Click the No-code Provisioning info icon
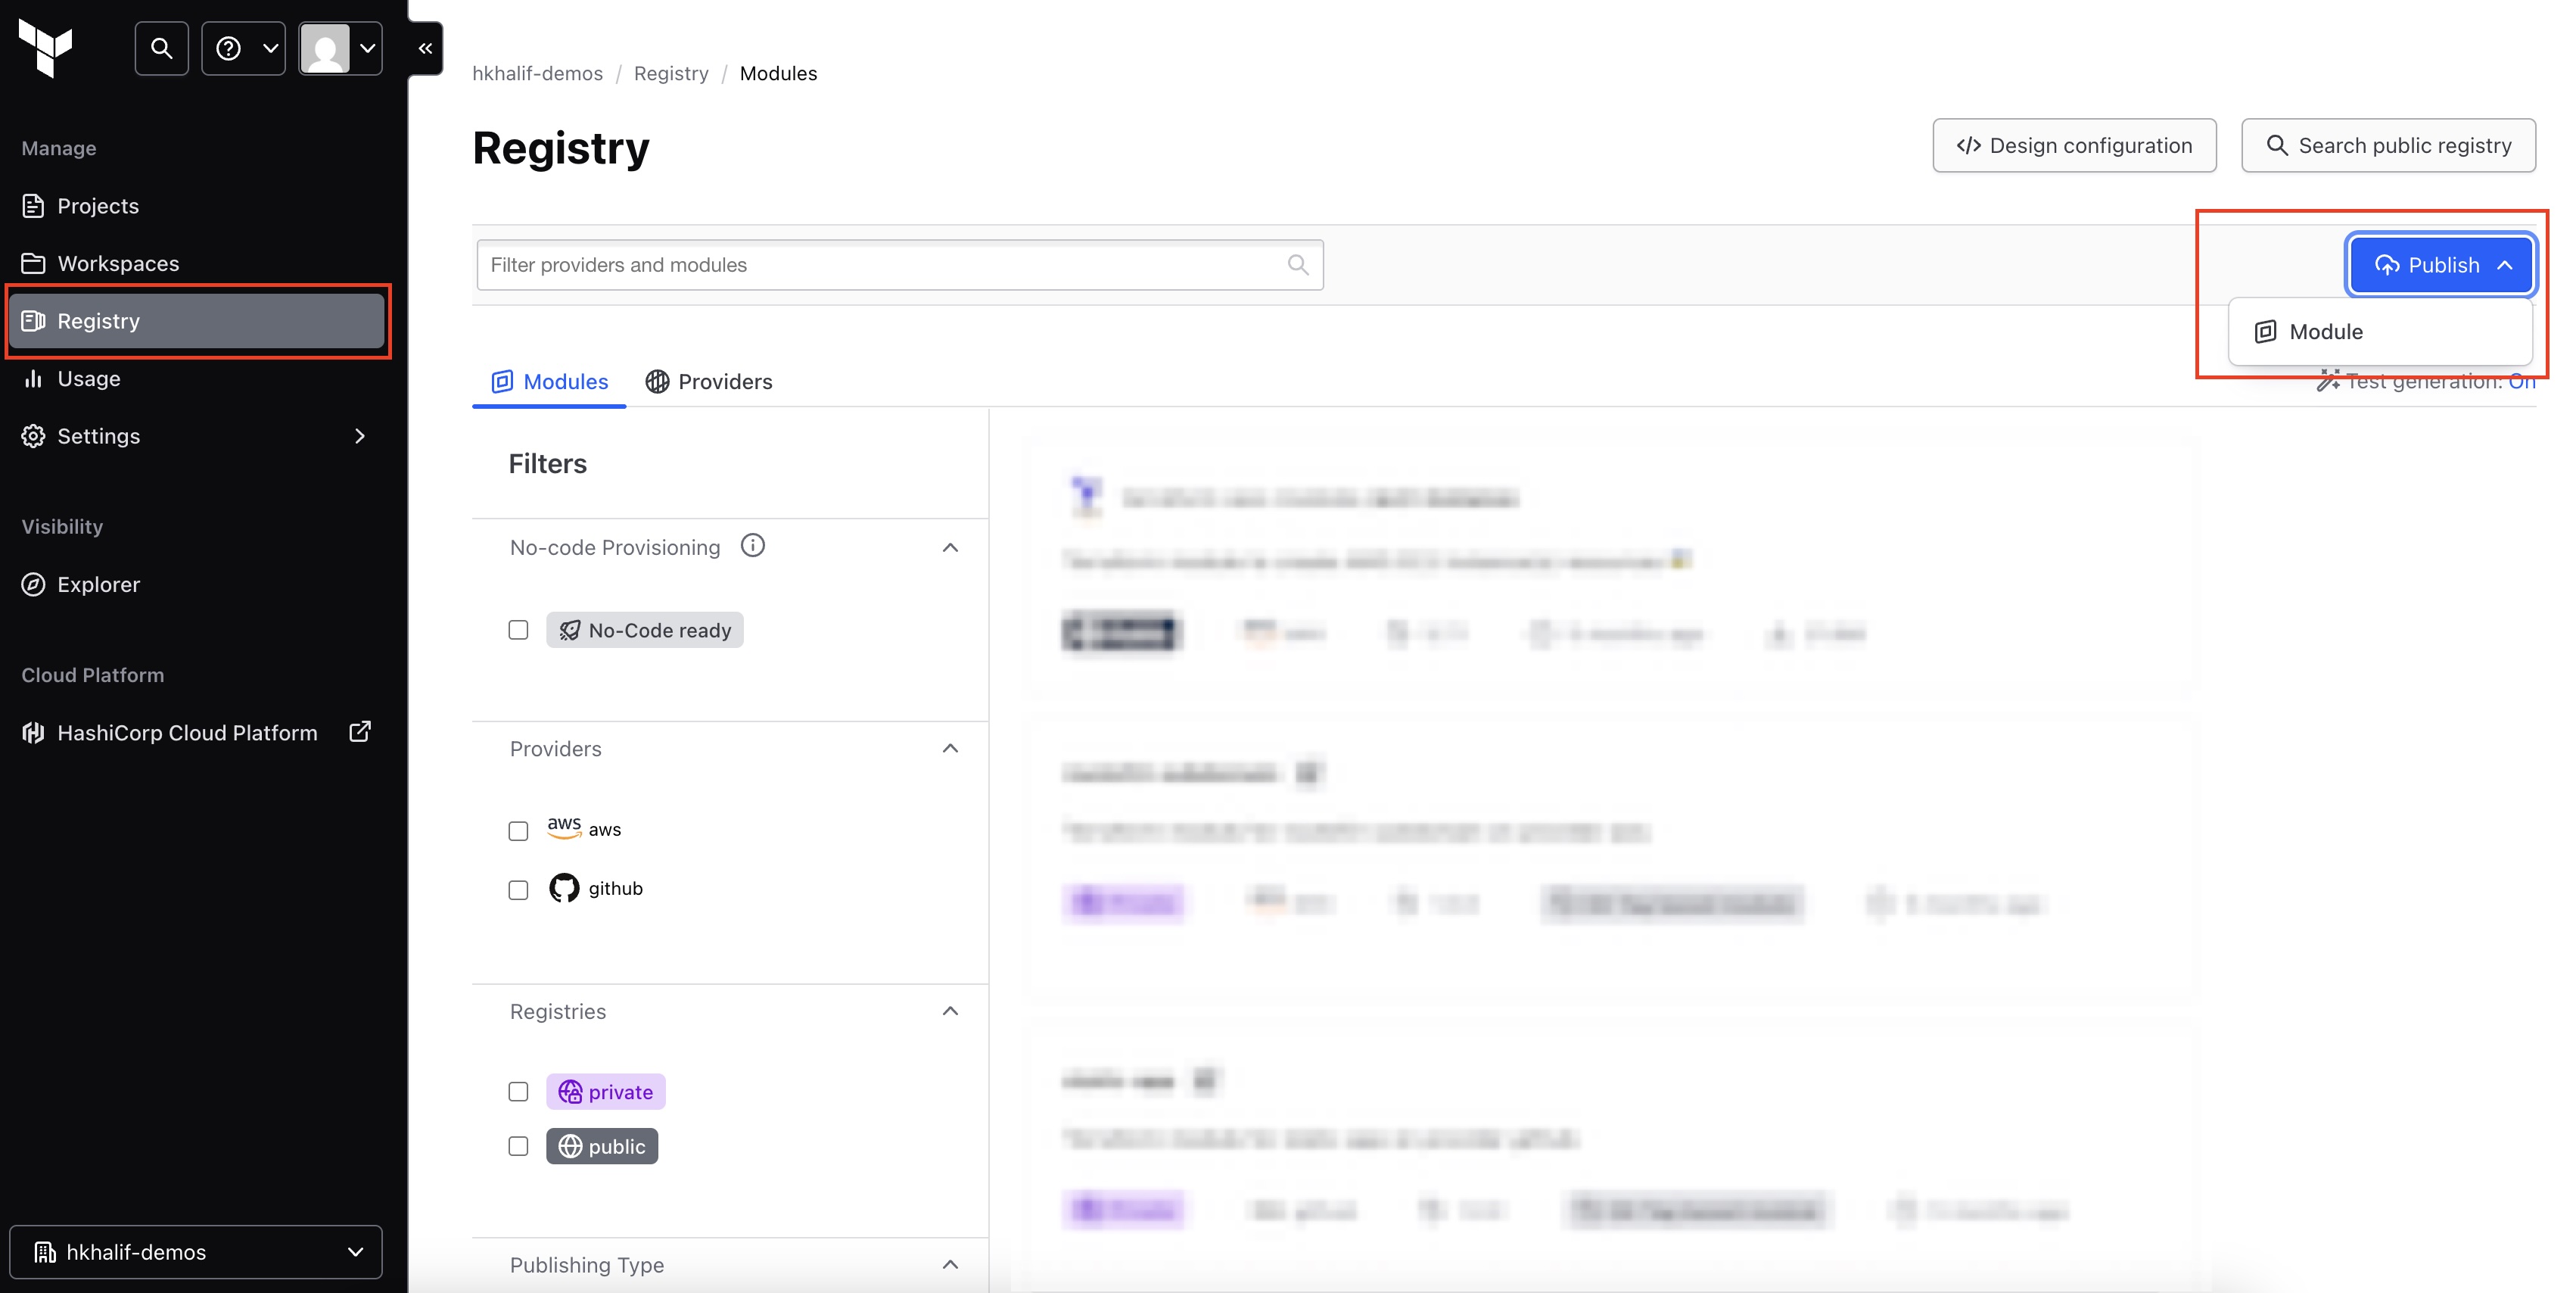Viewport: 2576px width, 1293px height. click(752, 546)
